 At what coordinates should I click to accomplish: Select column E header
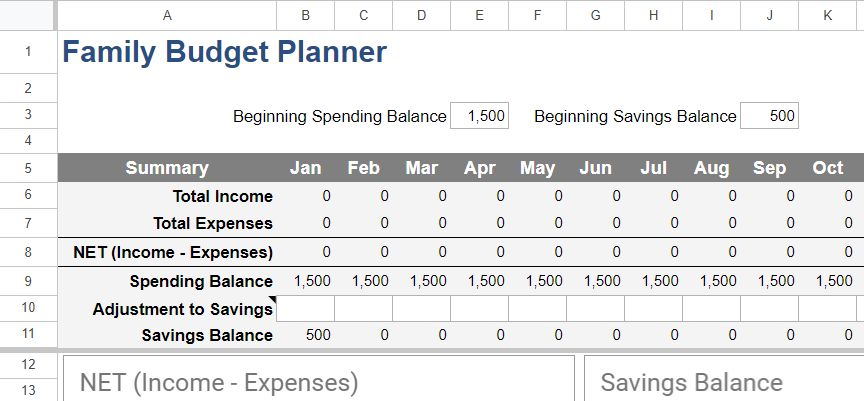point(479,15)
